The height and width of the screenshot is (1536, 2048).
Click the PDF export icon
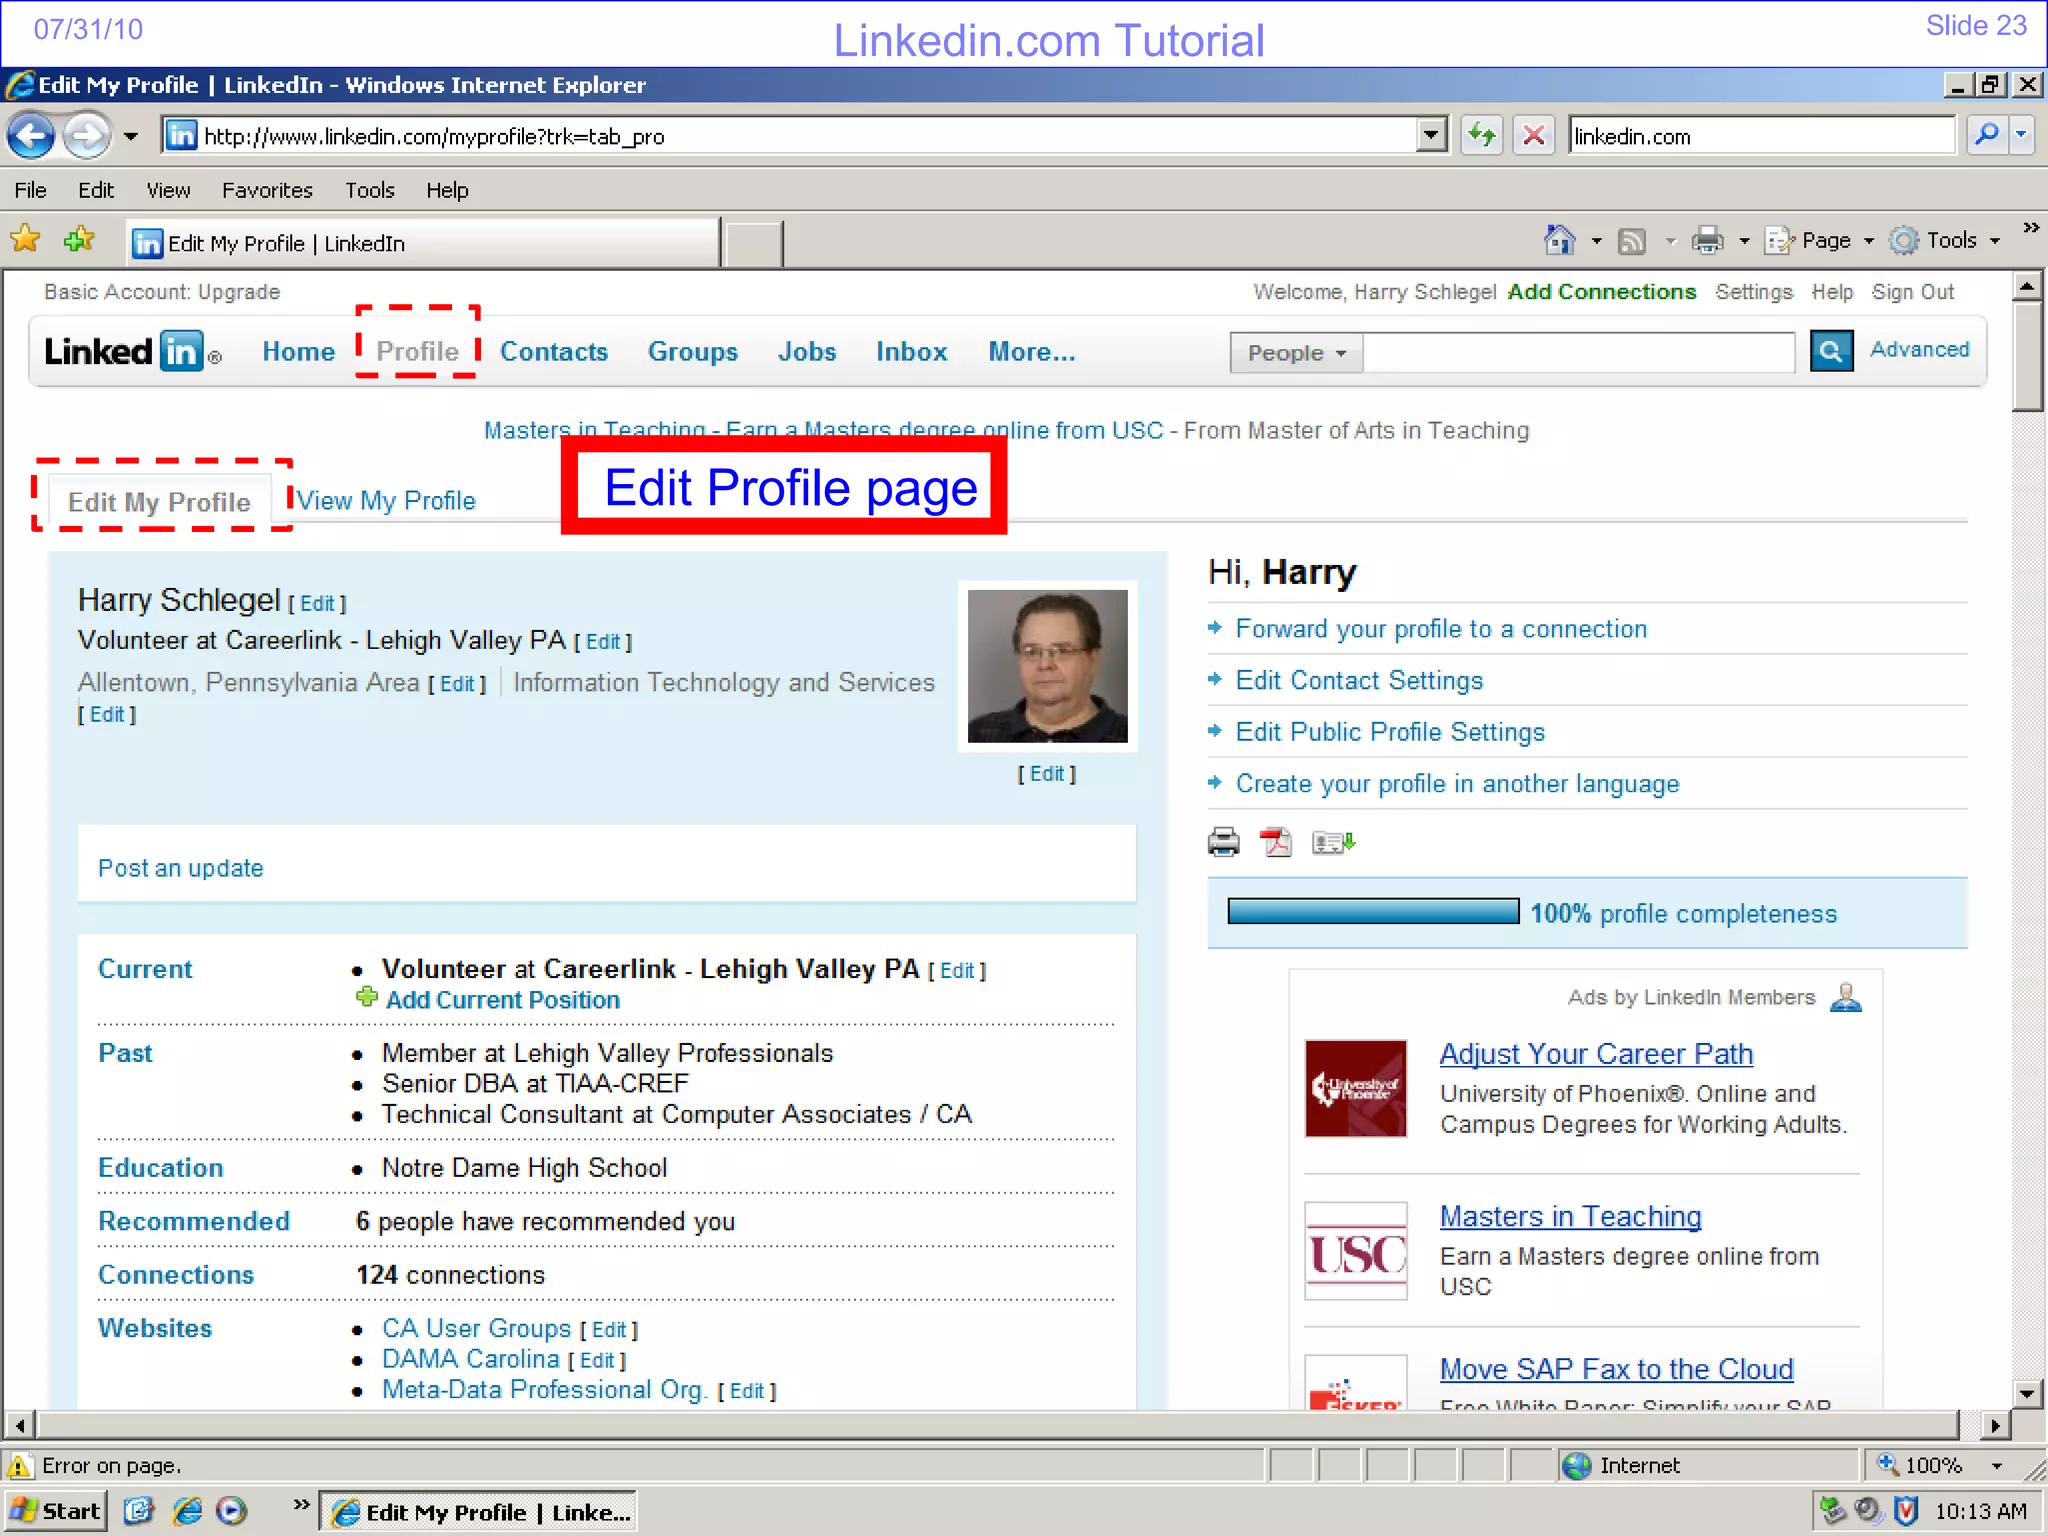click(1276, 843)
